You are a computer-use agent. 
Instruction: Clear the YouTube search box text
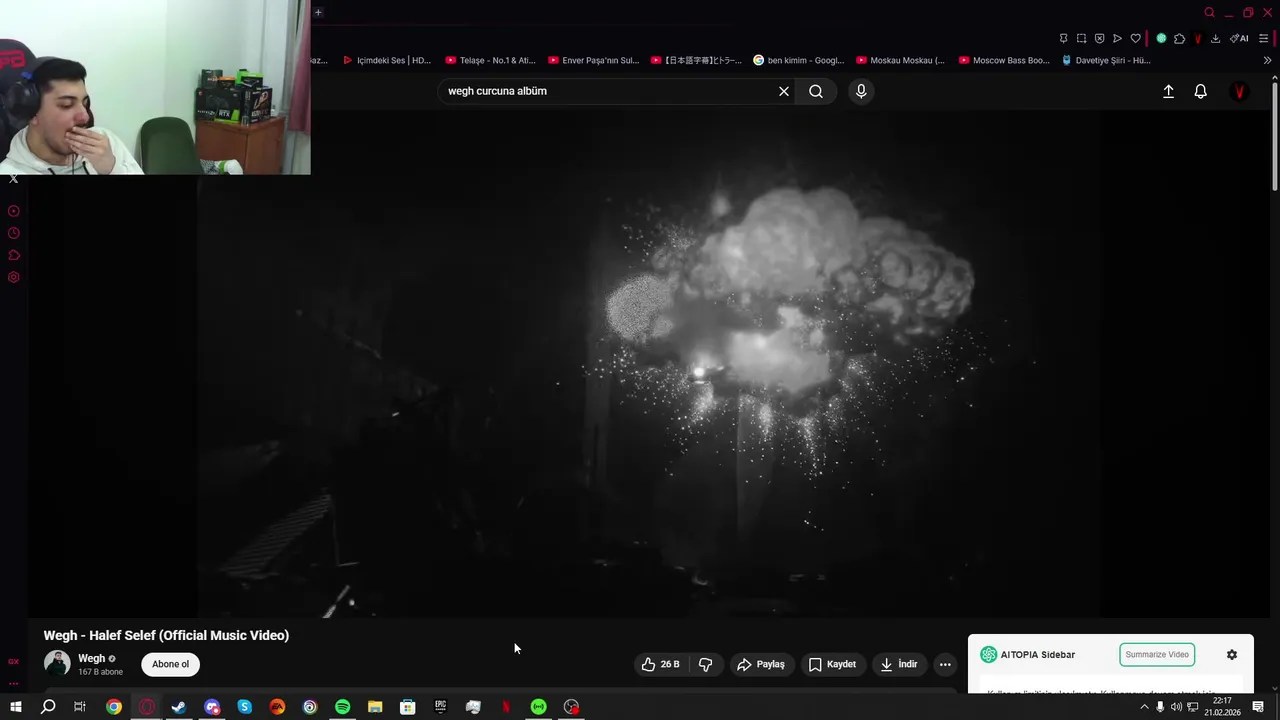(x=784, y=91)
